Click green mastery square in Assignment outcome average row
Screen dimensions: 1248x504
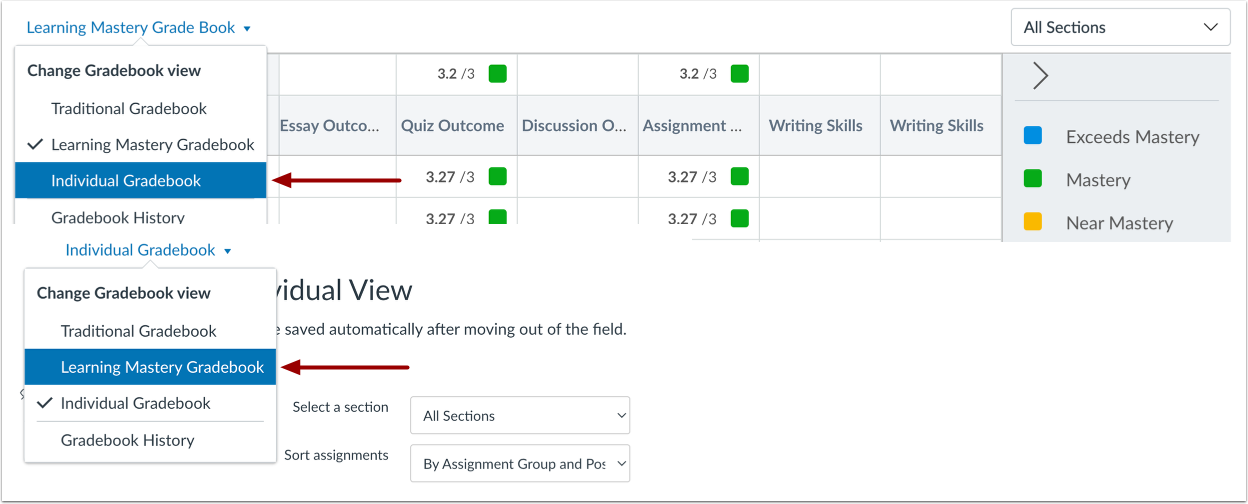tap(739, 73)
